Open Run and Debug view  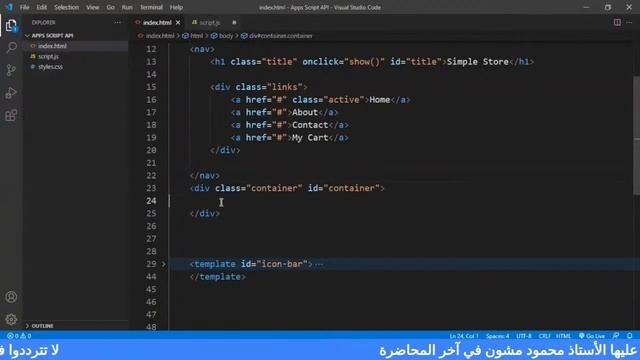[x=11, y=93]
